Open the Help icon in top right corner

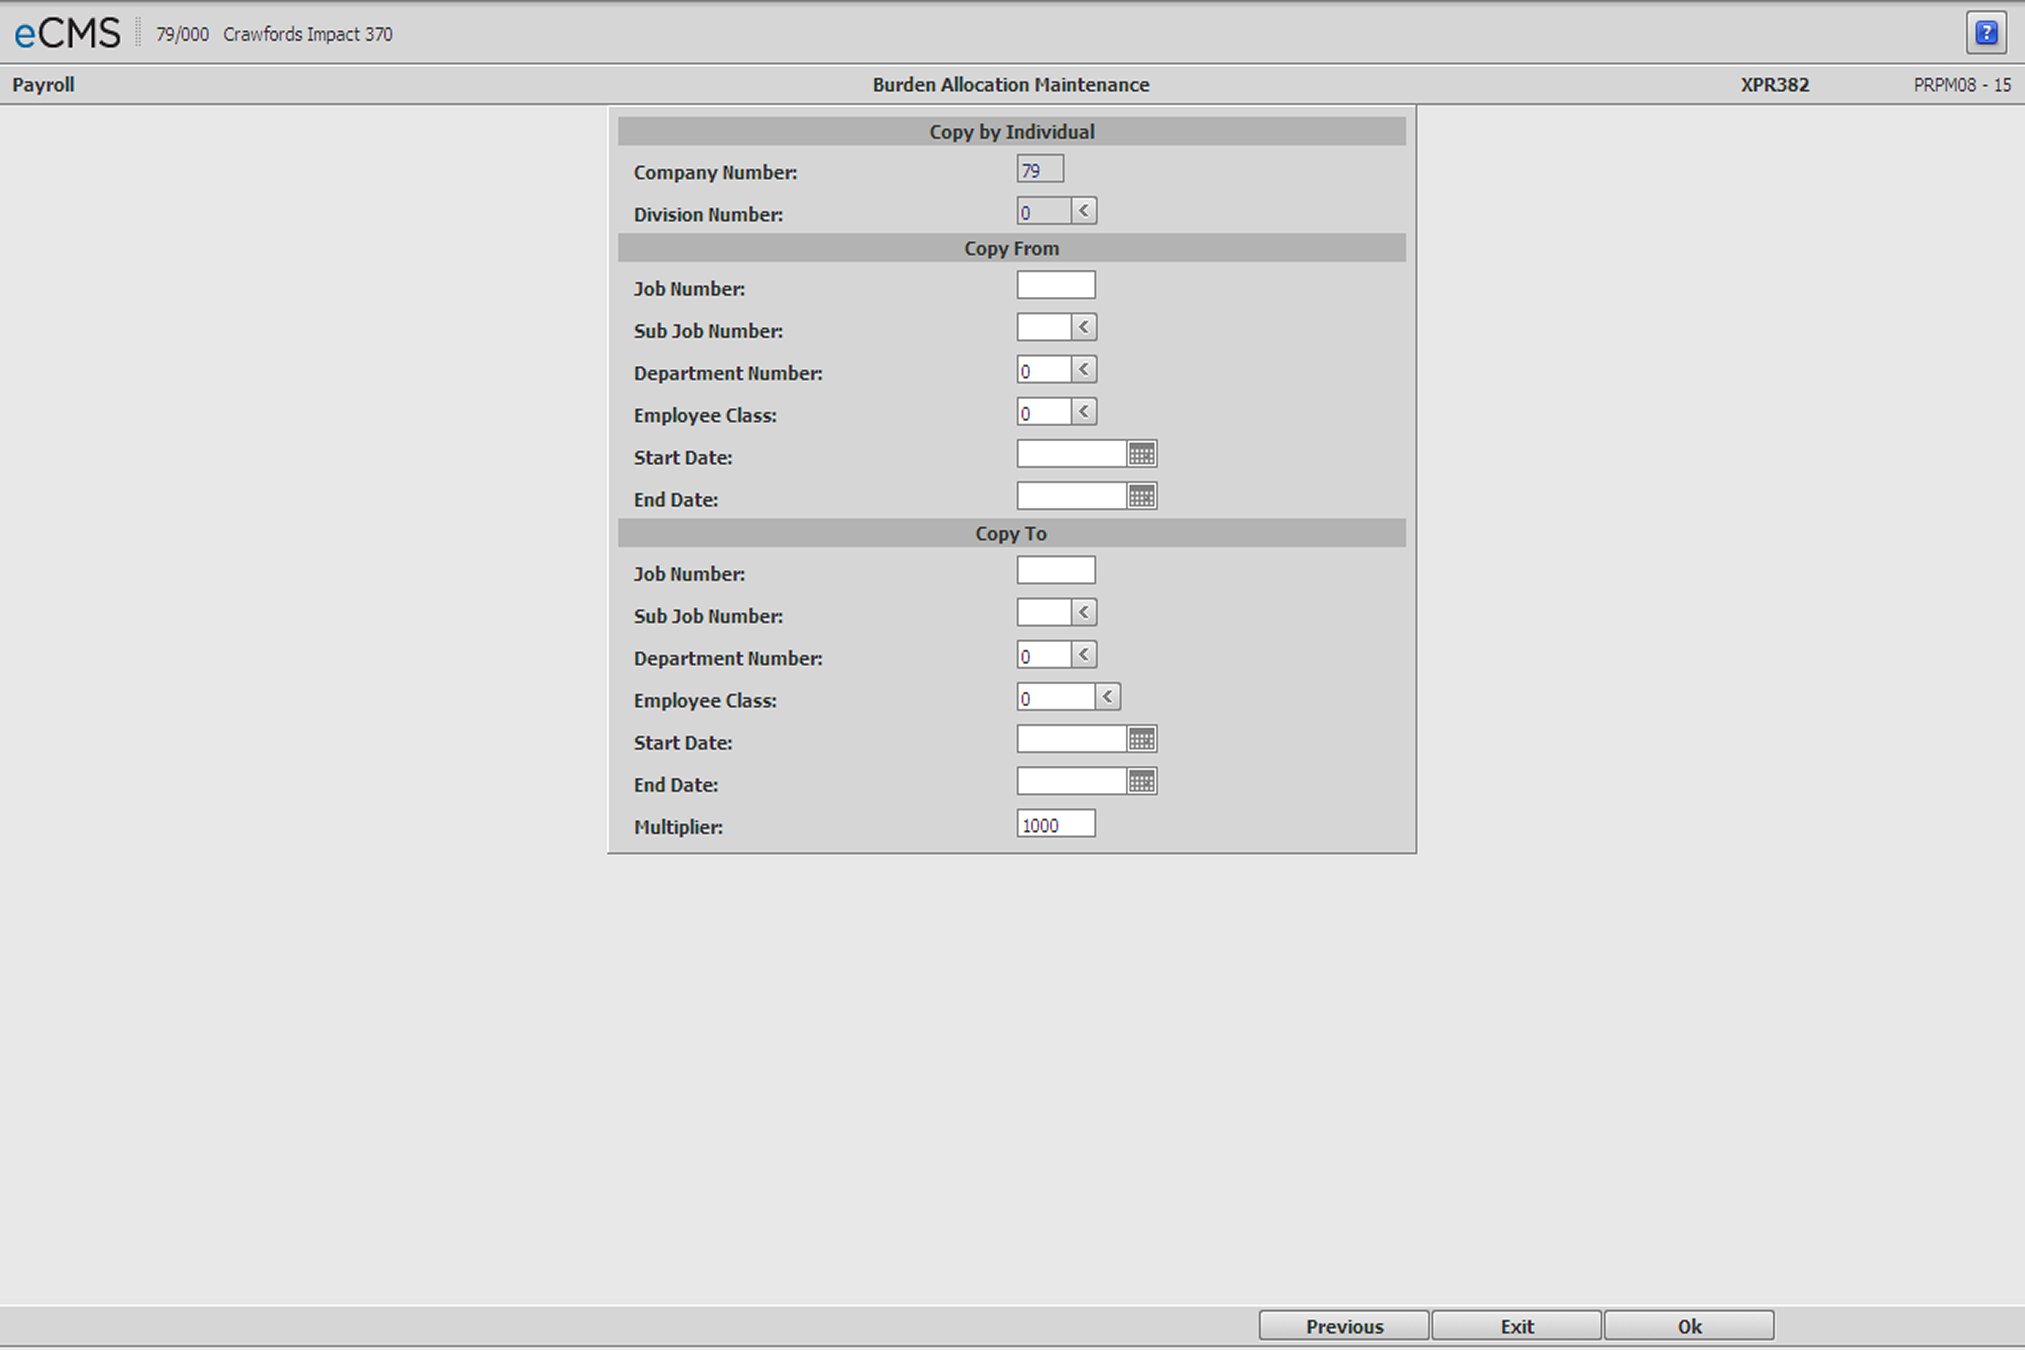(1986, 32)
